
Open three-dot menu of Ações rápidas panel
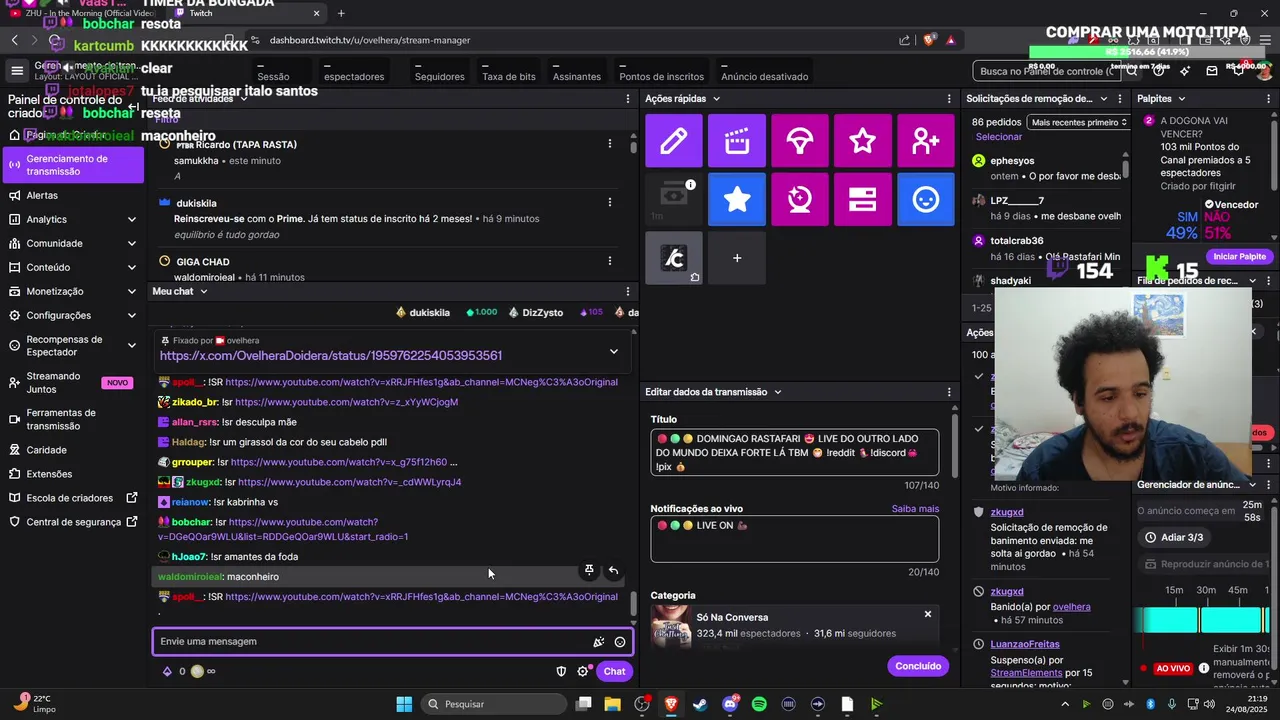pyautogui.click(x=950, y=99)
